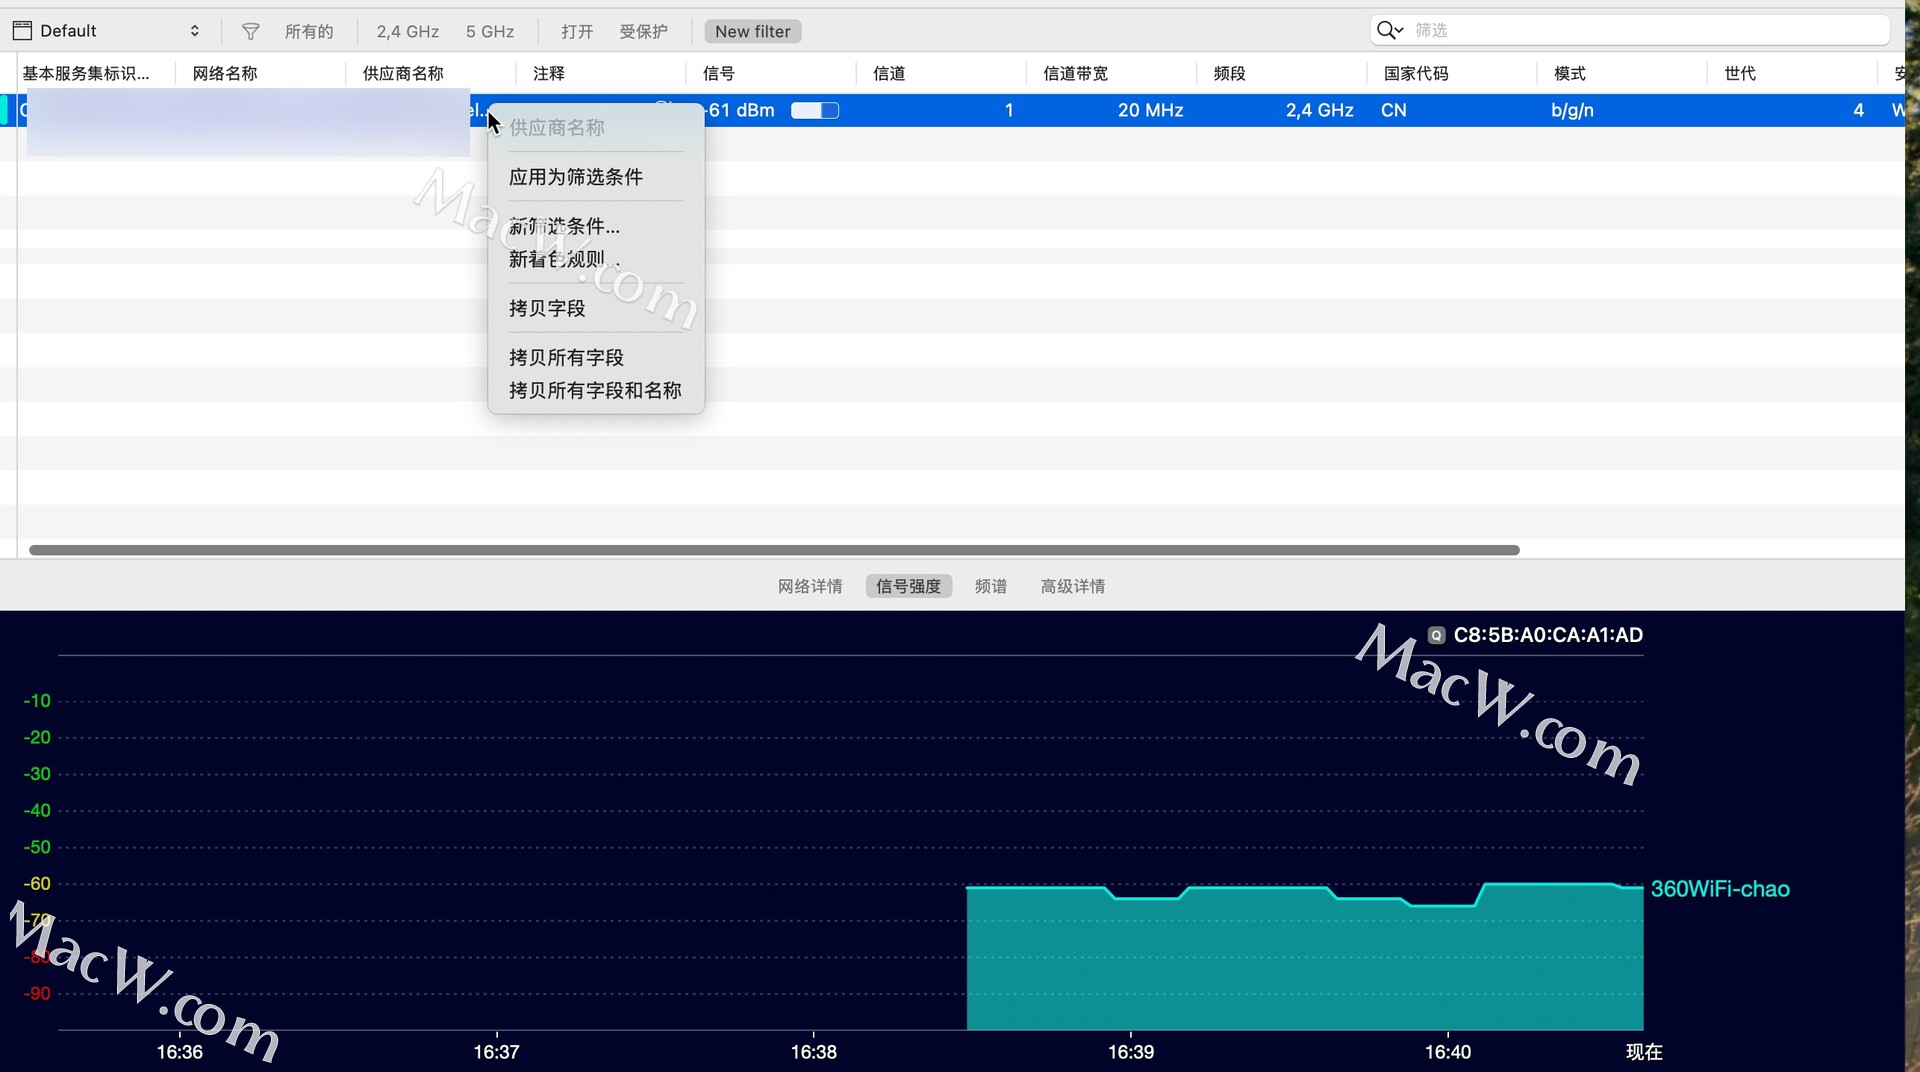Click the signal strength bar indicator

815,110
